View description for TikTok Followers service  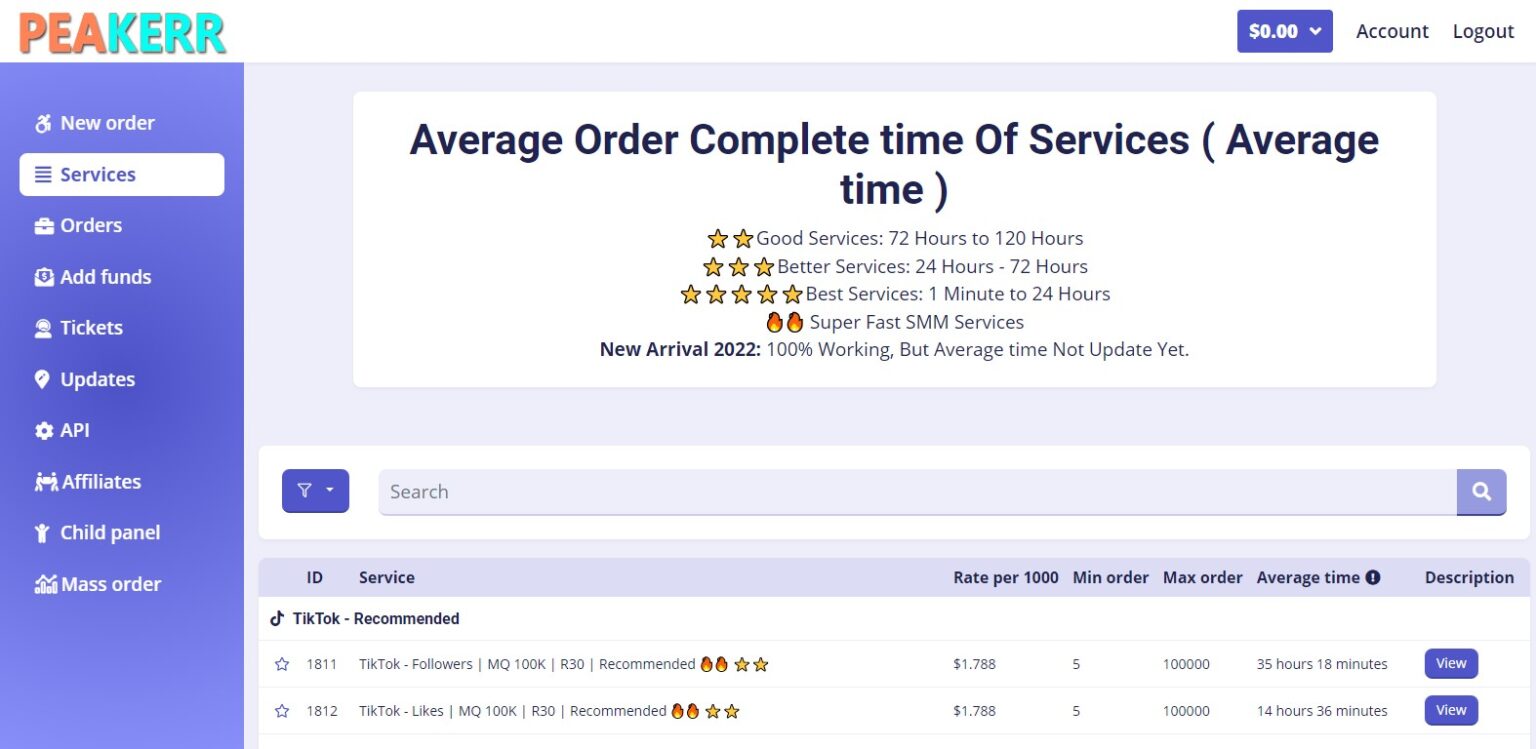[x=1450, y=663]
